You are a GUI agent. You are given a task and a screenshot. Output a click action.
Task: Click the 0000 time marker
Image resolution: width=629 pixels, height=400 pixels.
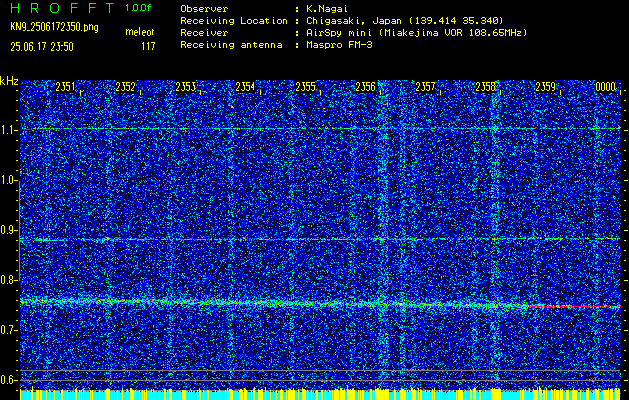pos(605,87)
